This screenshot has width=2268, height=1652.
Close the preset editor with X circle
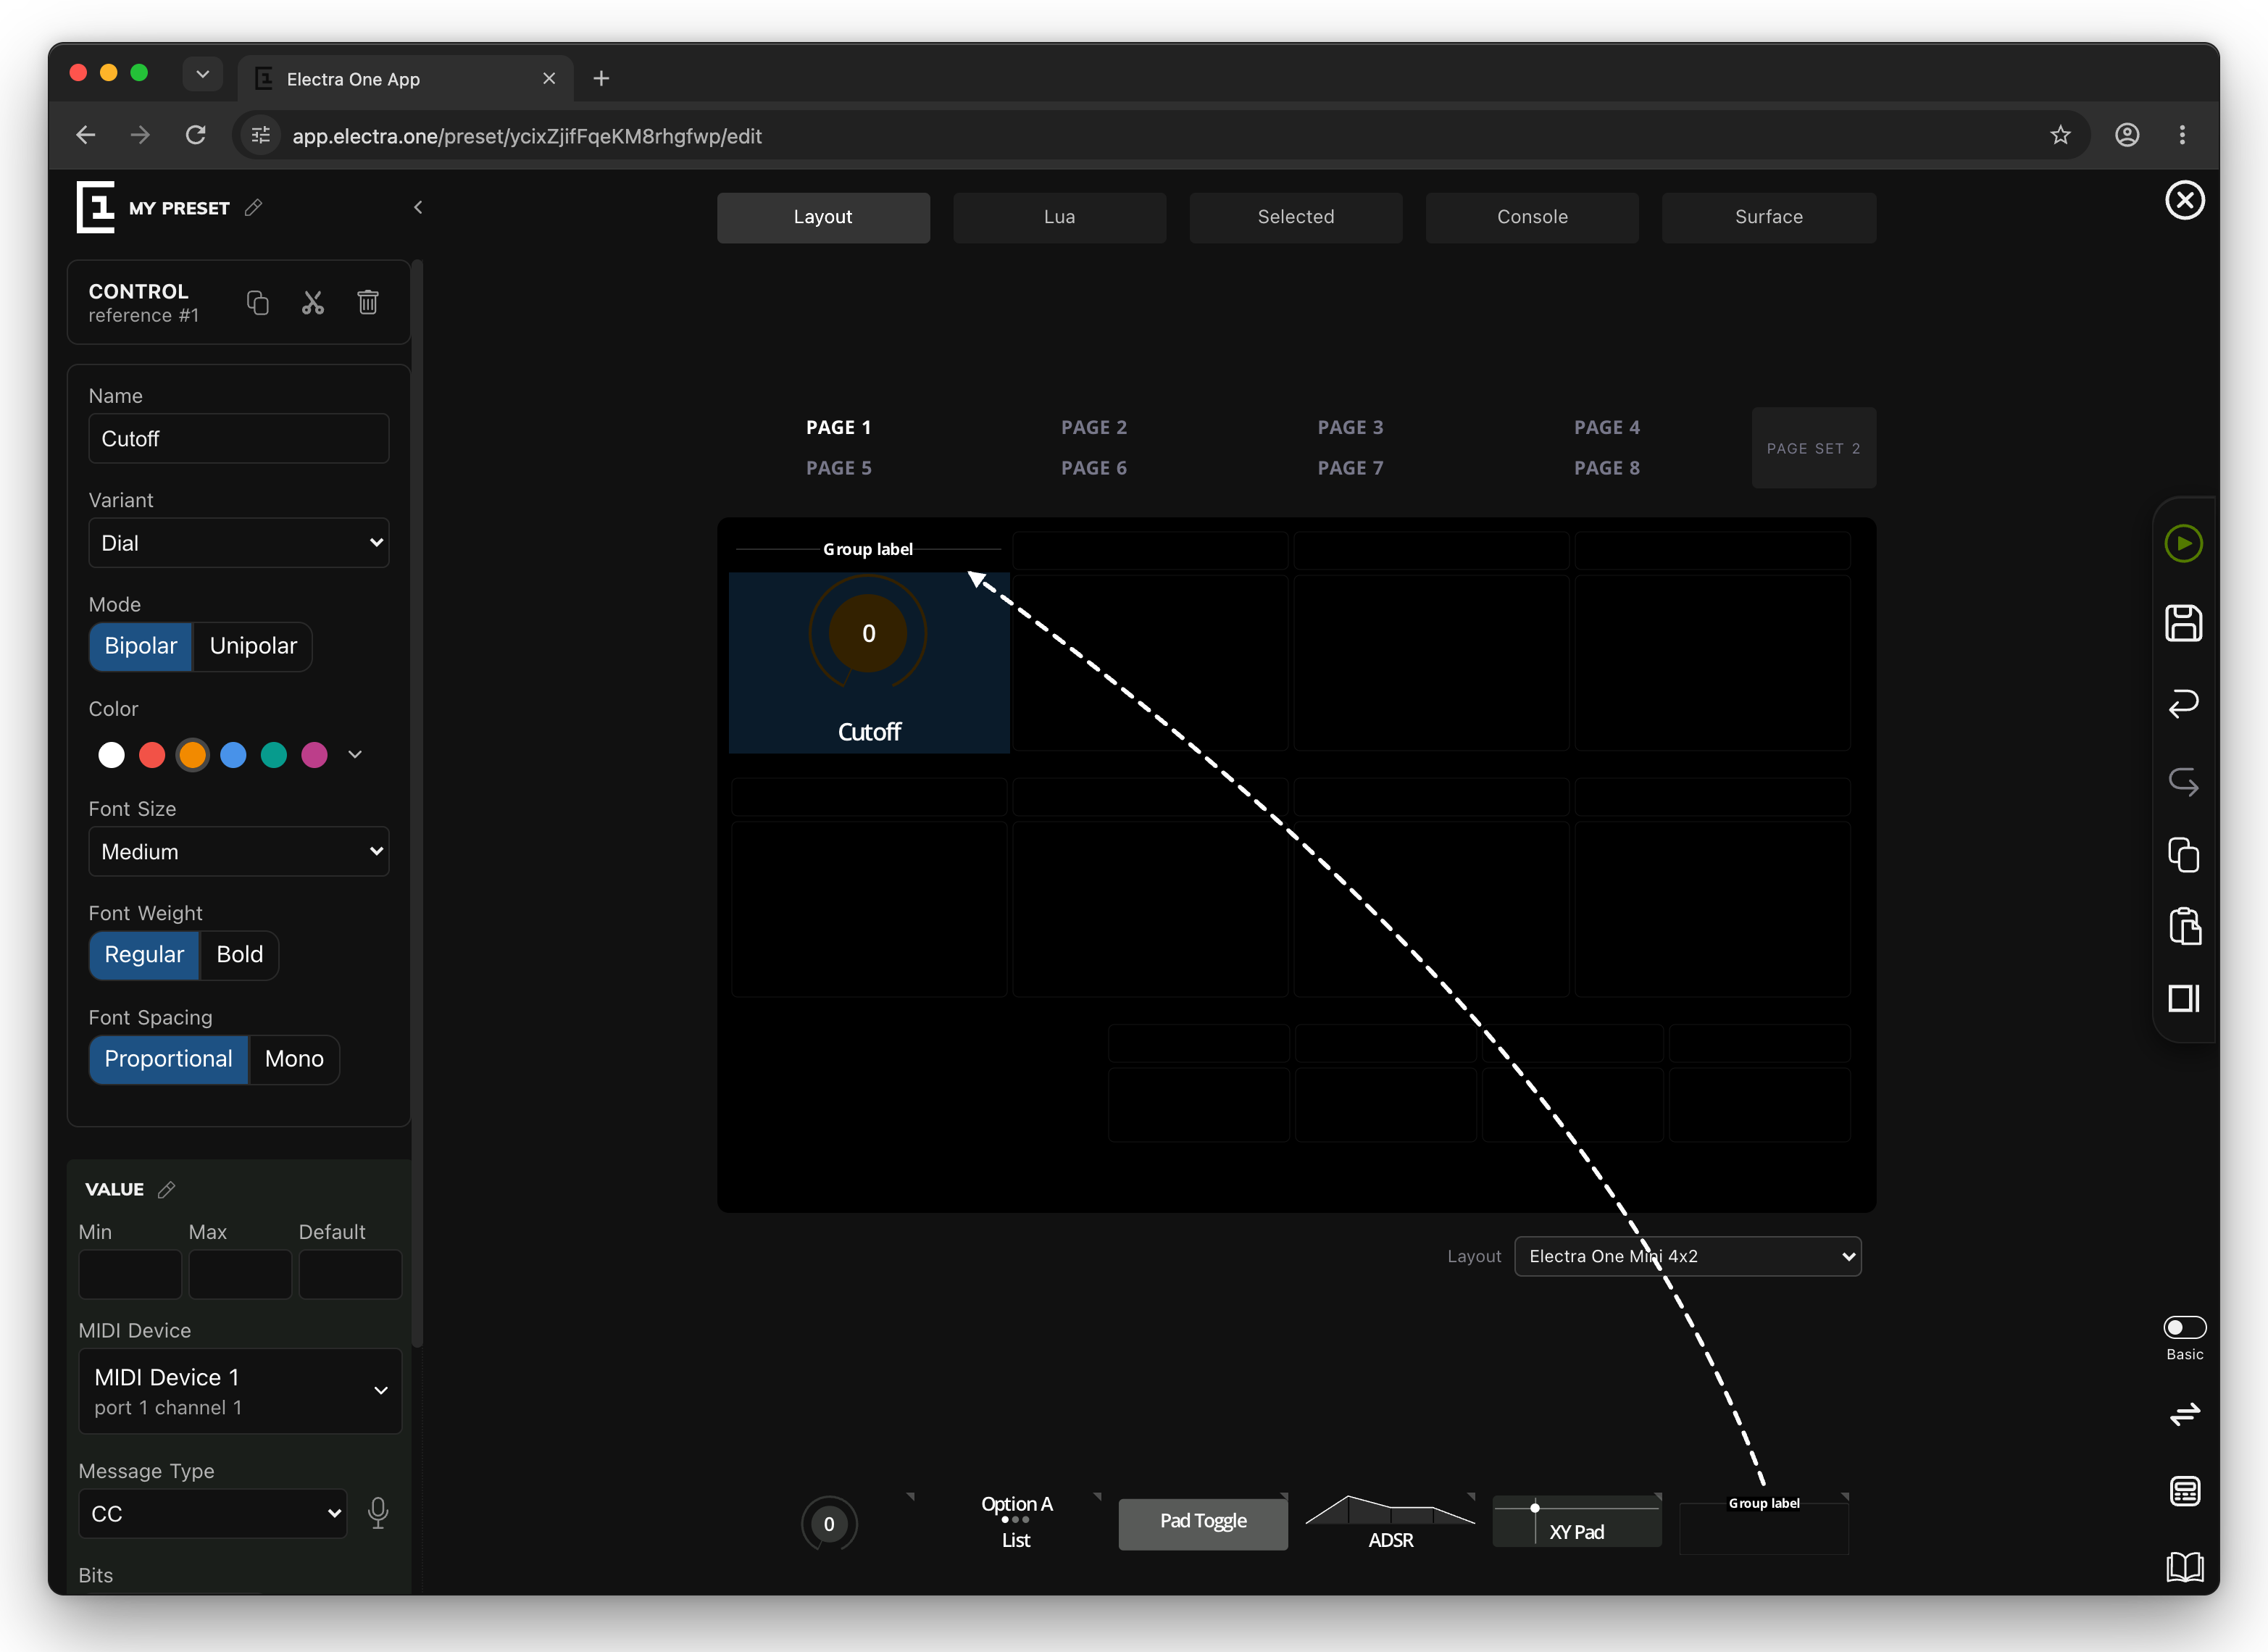[2185, 200]
